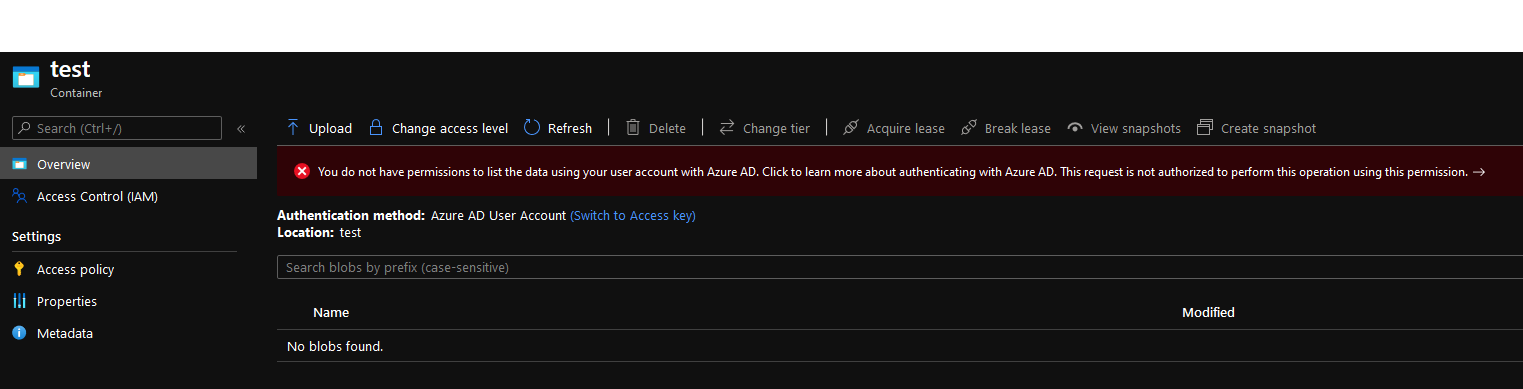Viewport: 1523px width, 389px height.
Task: Click the Acquire lease label
Action: (x=906, y=128)
